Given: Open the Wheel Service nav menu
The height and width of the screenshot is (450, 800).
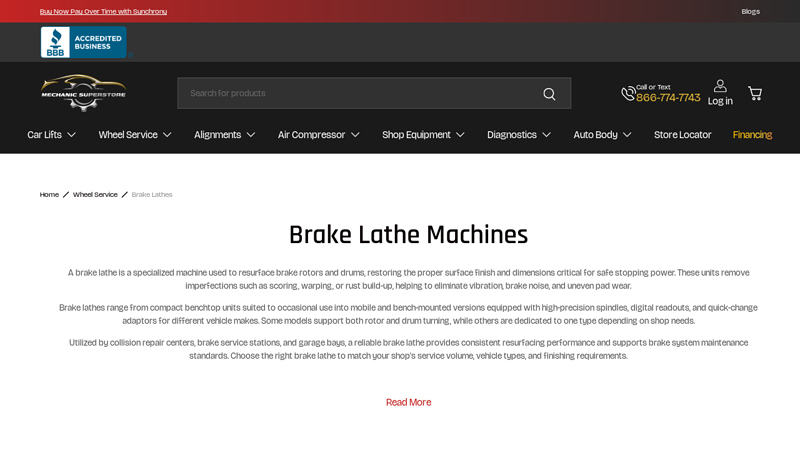Looking at the screenshot, I should click(x=128, y=135).
